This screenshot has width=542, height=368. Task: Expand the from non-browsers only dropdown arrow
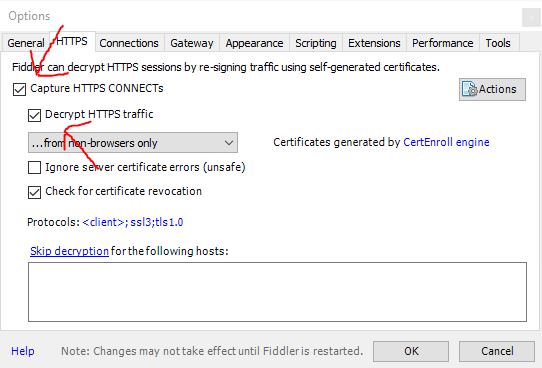coord(228,143)
